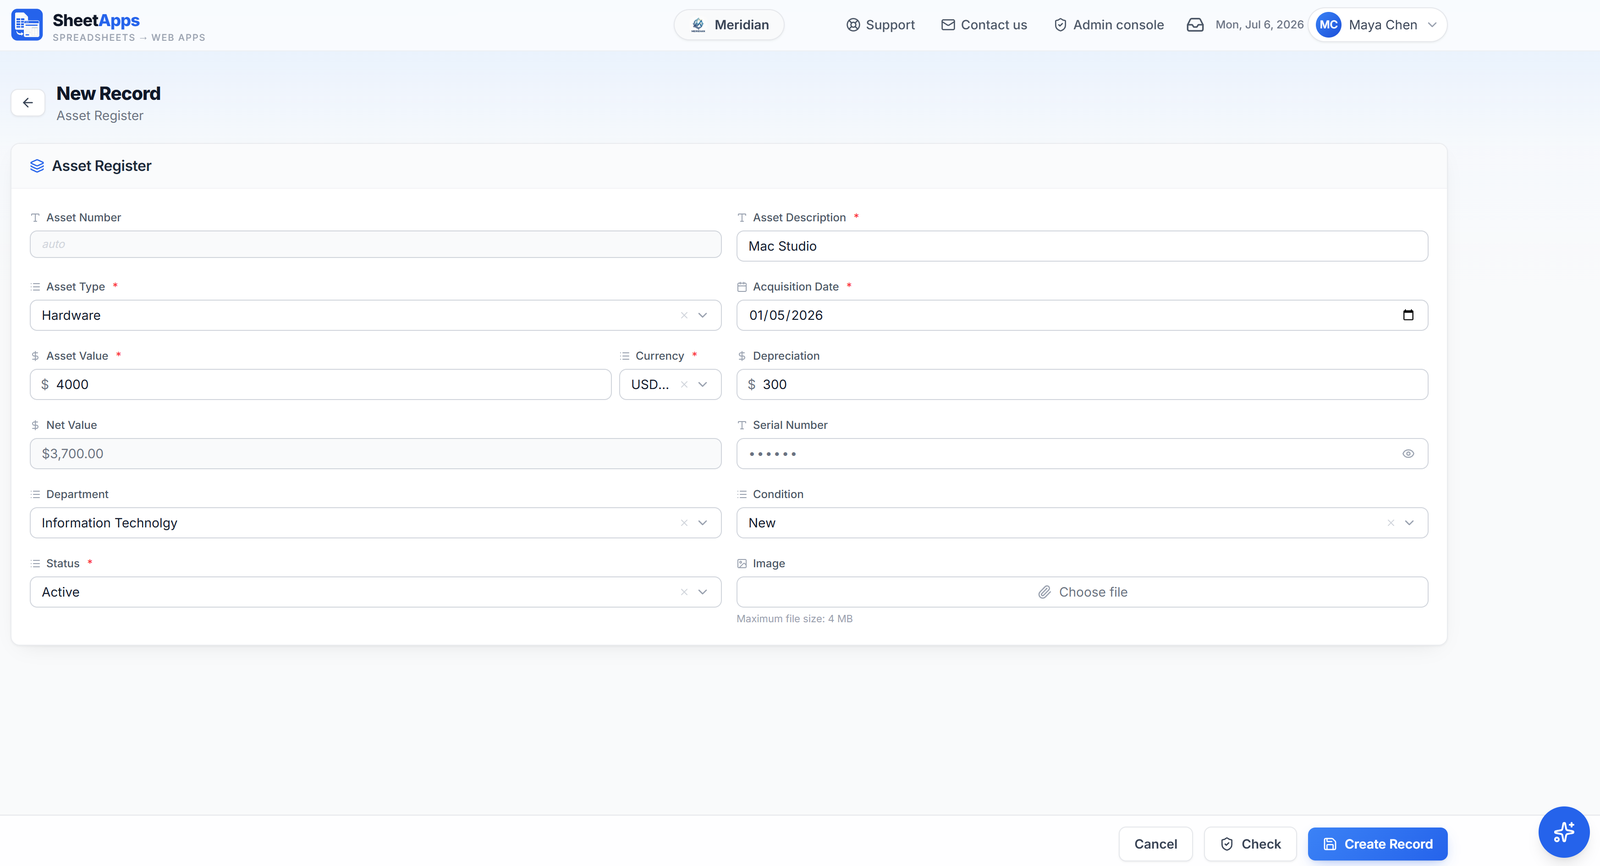Open the Acquisition Date calendar picker
The height and width of the screenshot is (866, 1600).
point(1408,315)
